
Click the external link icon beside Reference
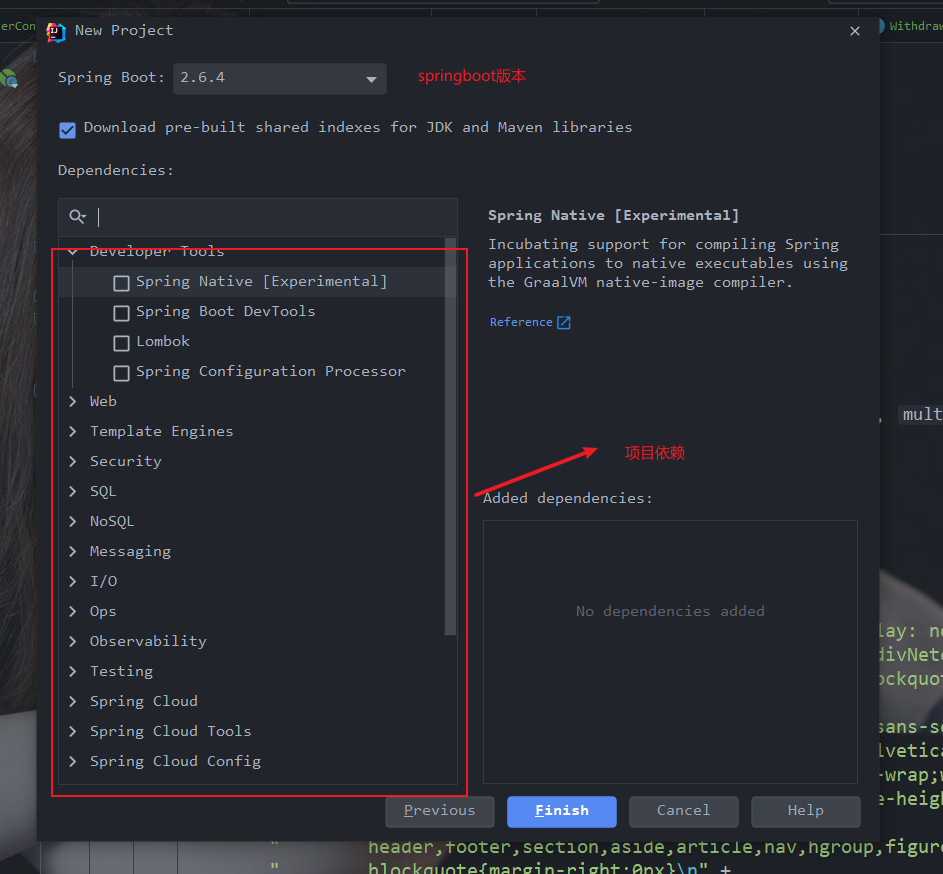pos(564,322)
